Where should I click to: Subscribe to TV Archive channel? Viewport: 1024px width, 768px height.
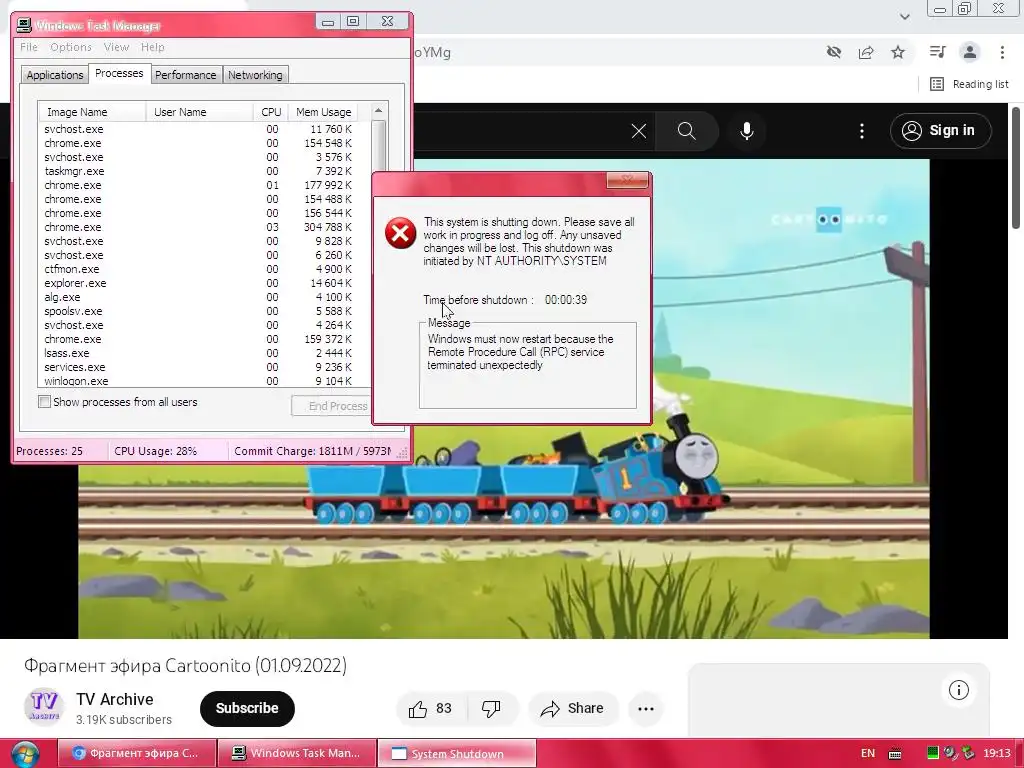tap(248, 709)
